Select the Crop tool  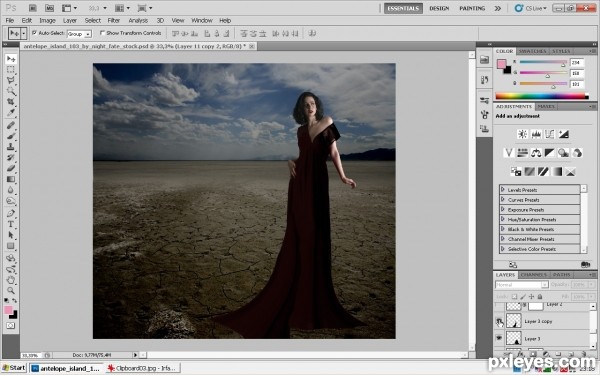click(11, 102)
